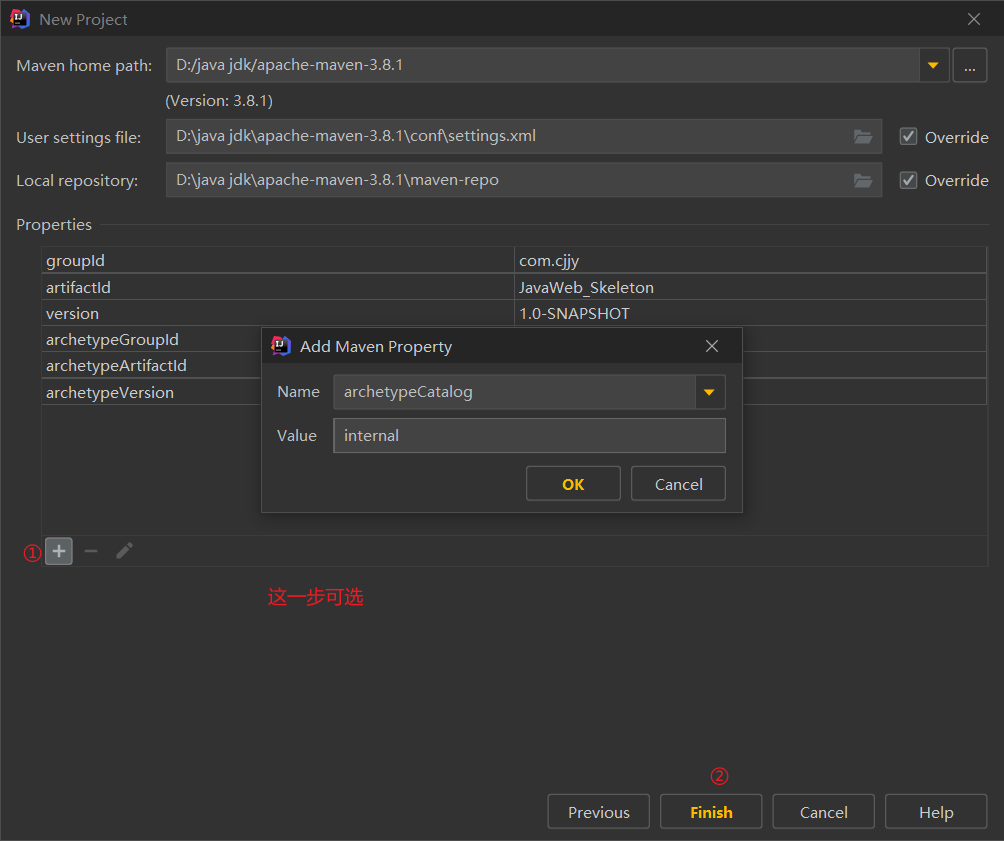Click the IntelliJ icon in New Project title
The image size is (1004, 841).
pos(20,19)
